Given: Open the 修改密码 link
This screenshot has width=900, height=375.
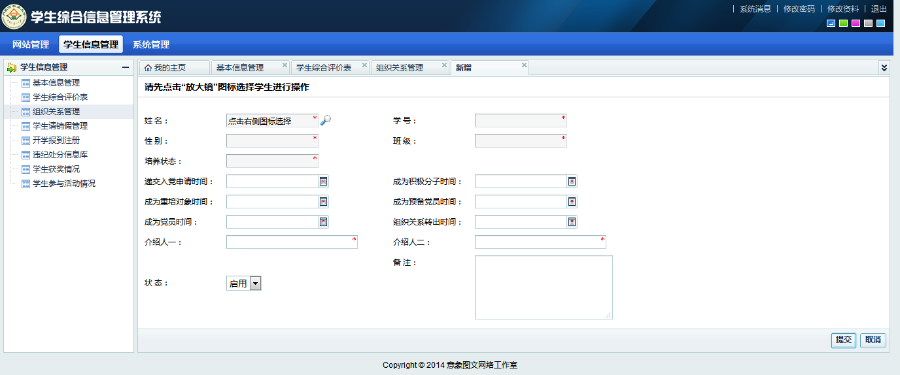Looking at the screenshot, I should pyautogui.click(x=799, y=9).
